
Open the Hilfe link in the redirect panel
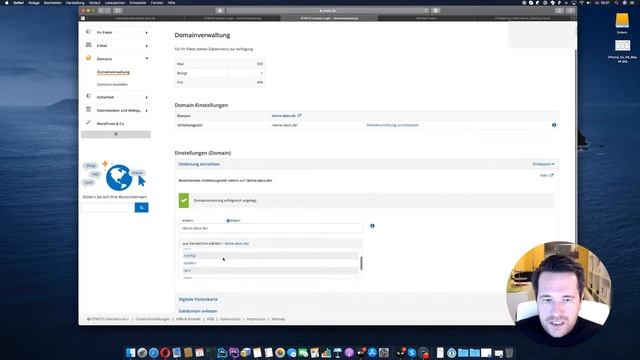[x=546, y=176]
